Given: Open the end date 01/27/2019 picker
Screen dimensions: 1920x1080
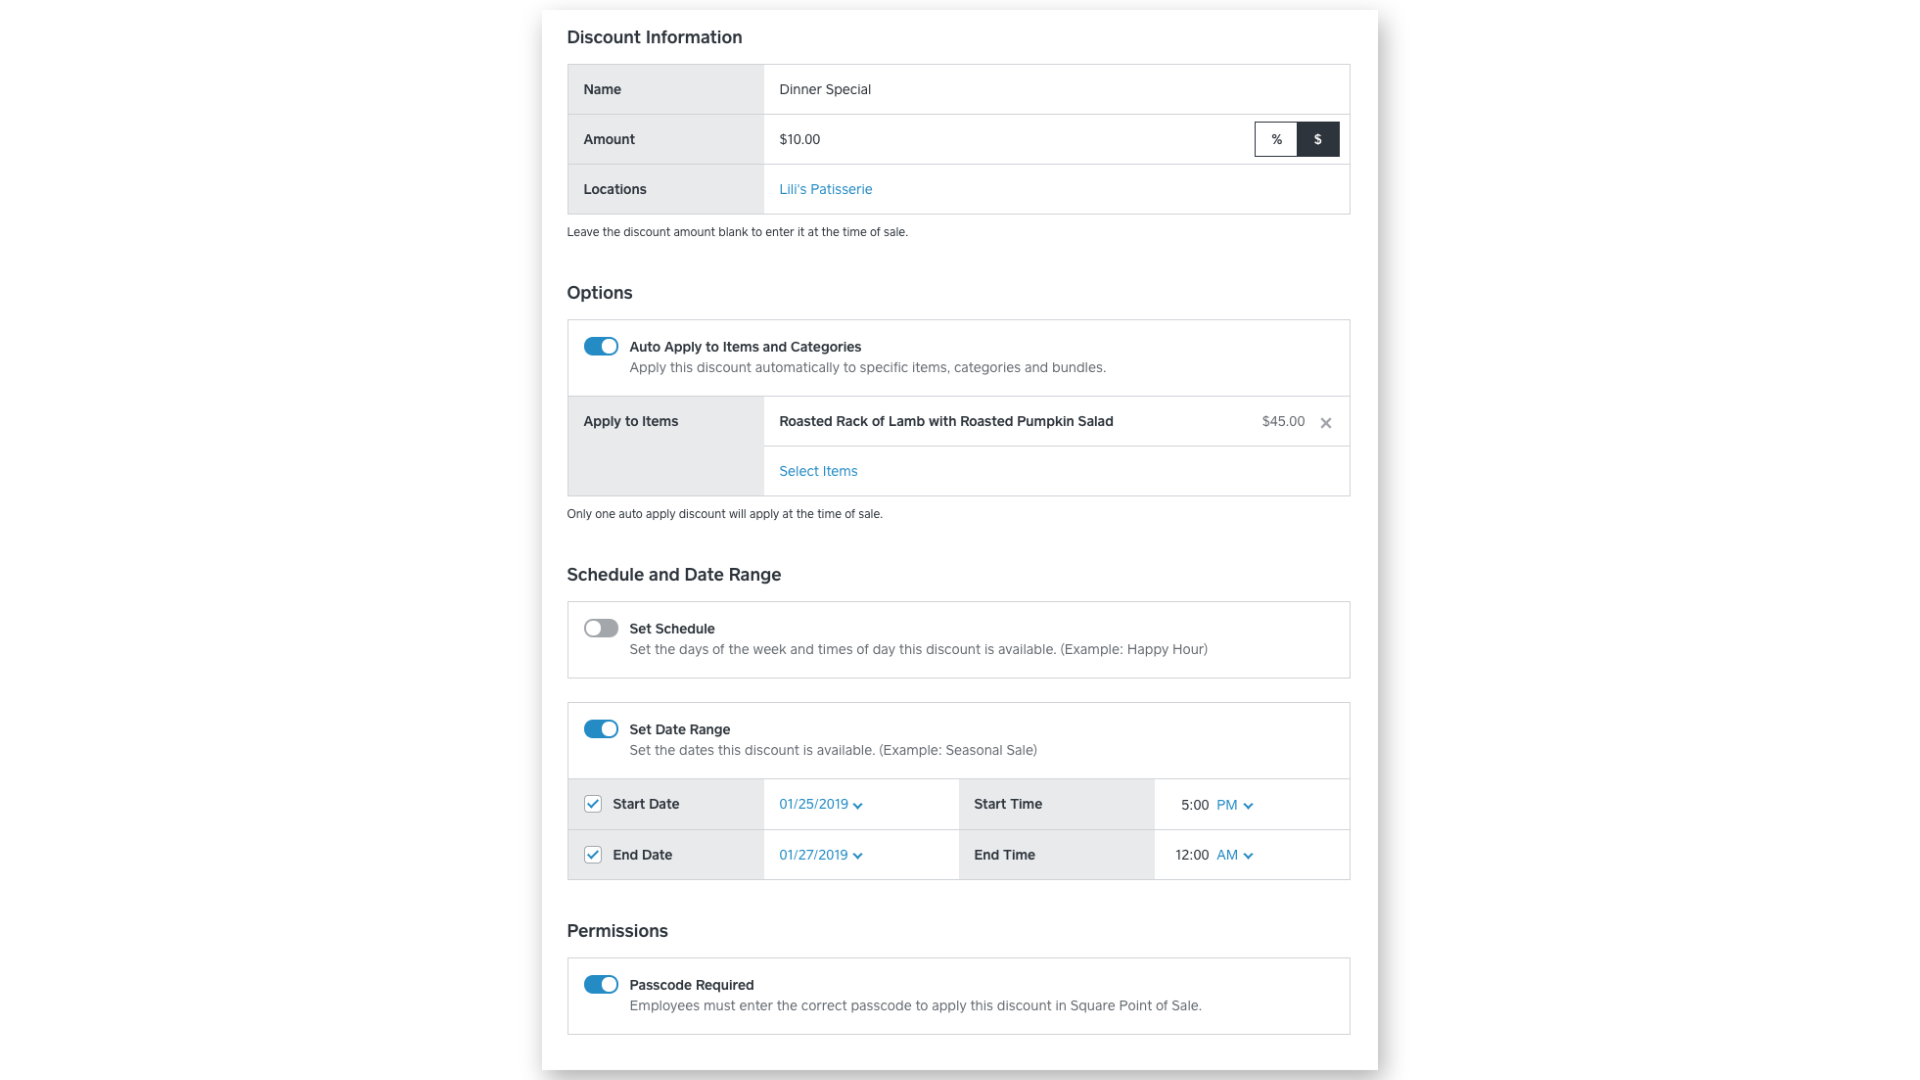Looking at the screenshot, I should (x=820, y=855).
